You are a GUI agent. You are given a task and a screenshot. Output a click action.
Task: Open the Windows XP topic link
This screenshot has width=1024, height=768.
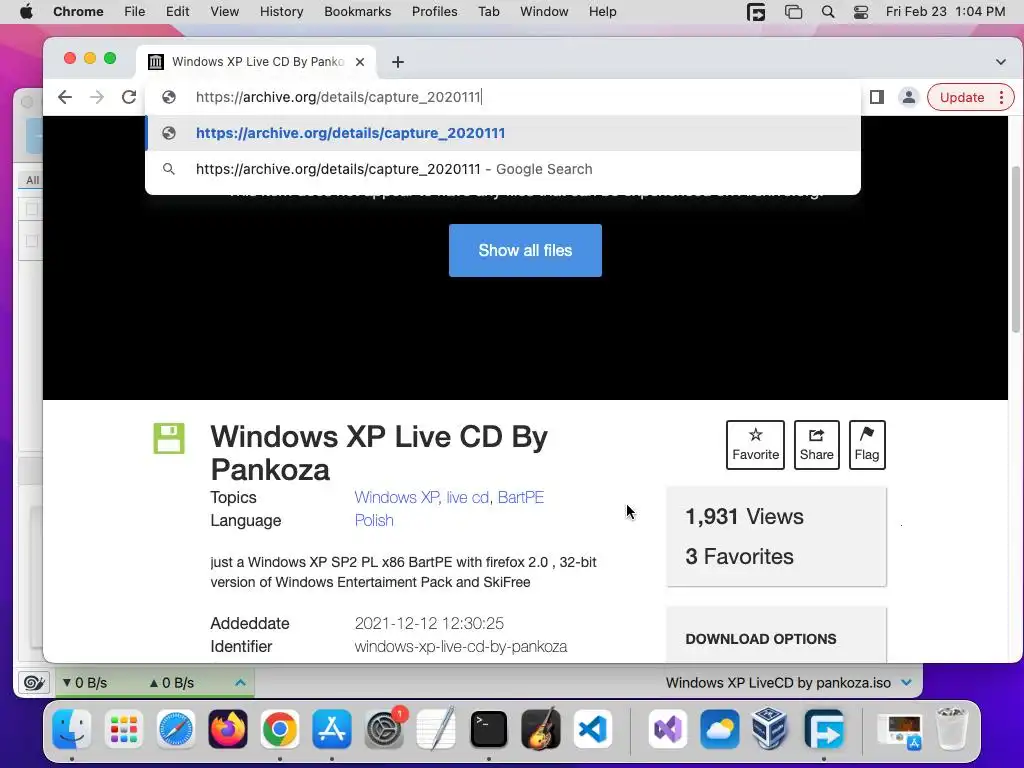coord(396,498)
